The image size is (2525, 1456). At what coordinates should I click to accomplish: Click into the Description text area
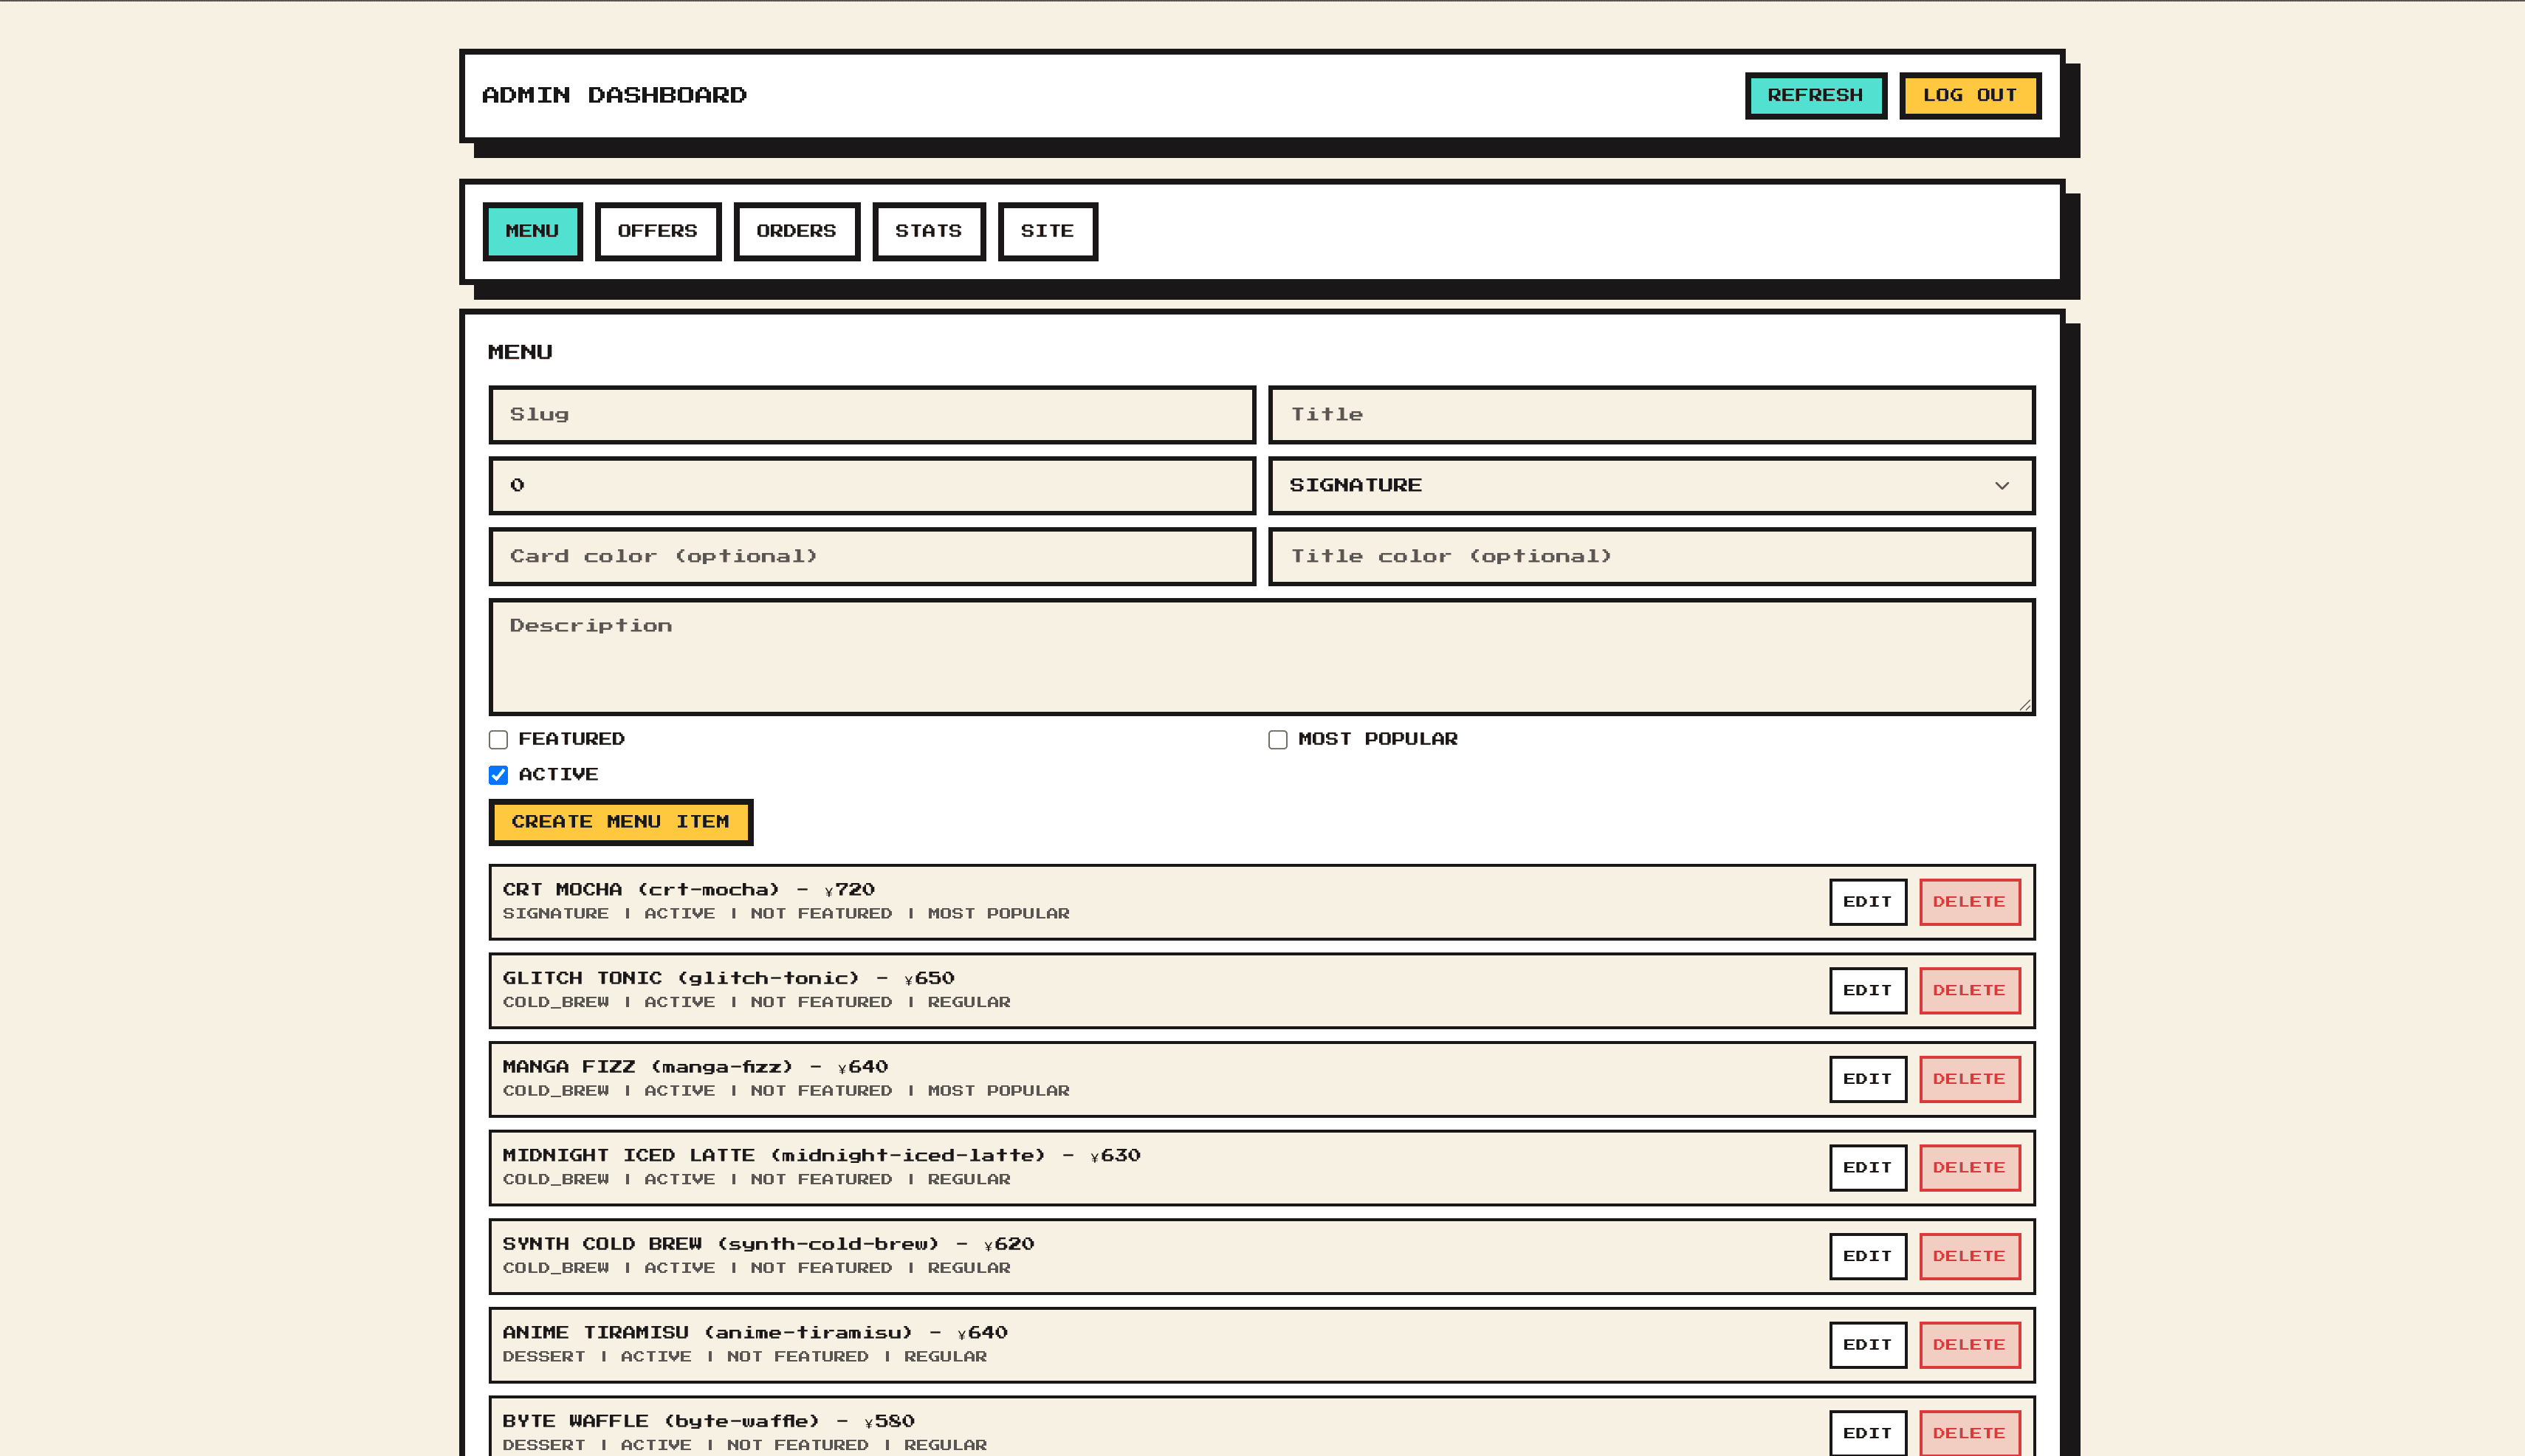click(x=1261, y=657)
